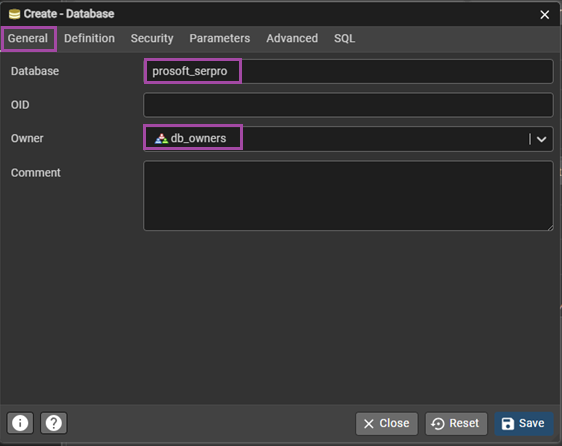Image resolution: width=562 pixels, height=446 pixels.
Task: Click inside the Comment text area
Action: (x=348, y=195)
